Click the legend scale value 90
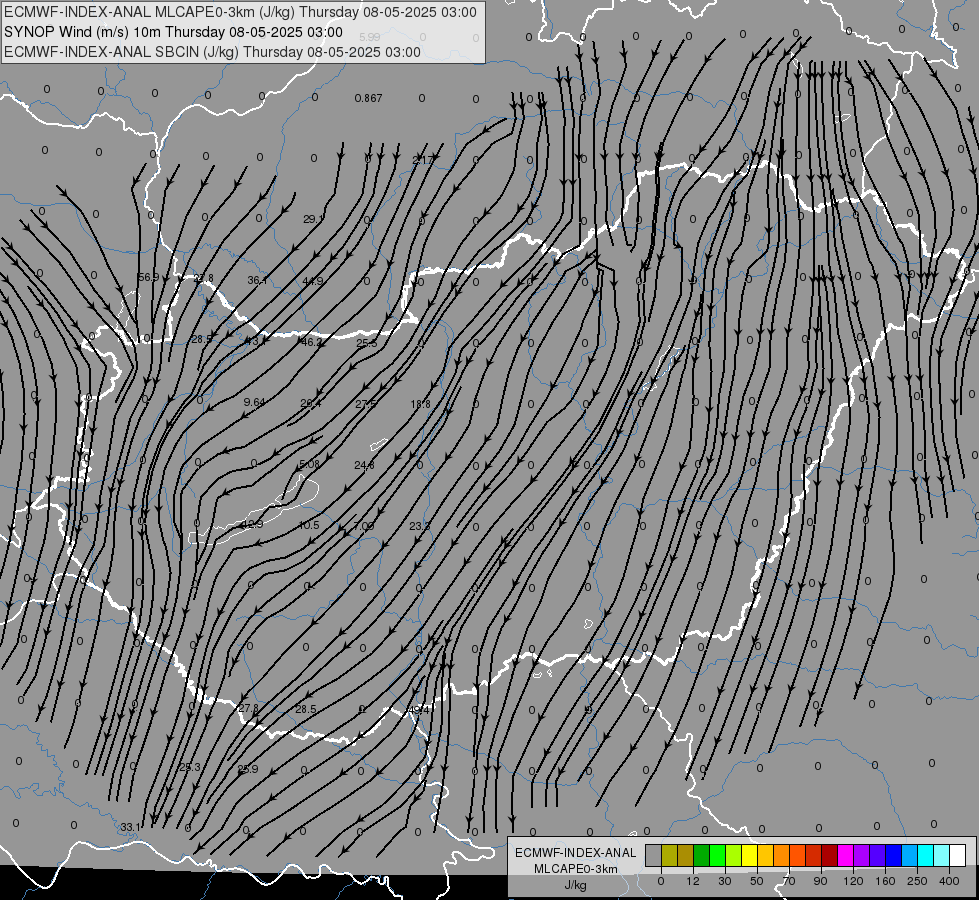Viewport: 979px width, 900px height. point(820,881)
